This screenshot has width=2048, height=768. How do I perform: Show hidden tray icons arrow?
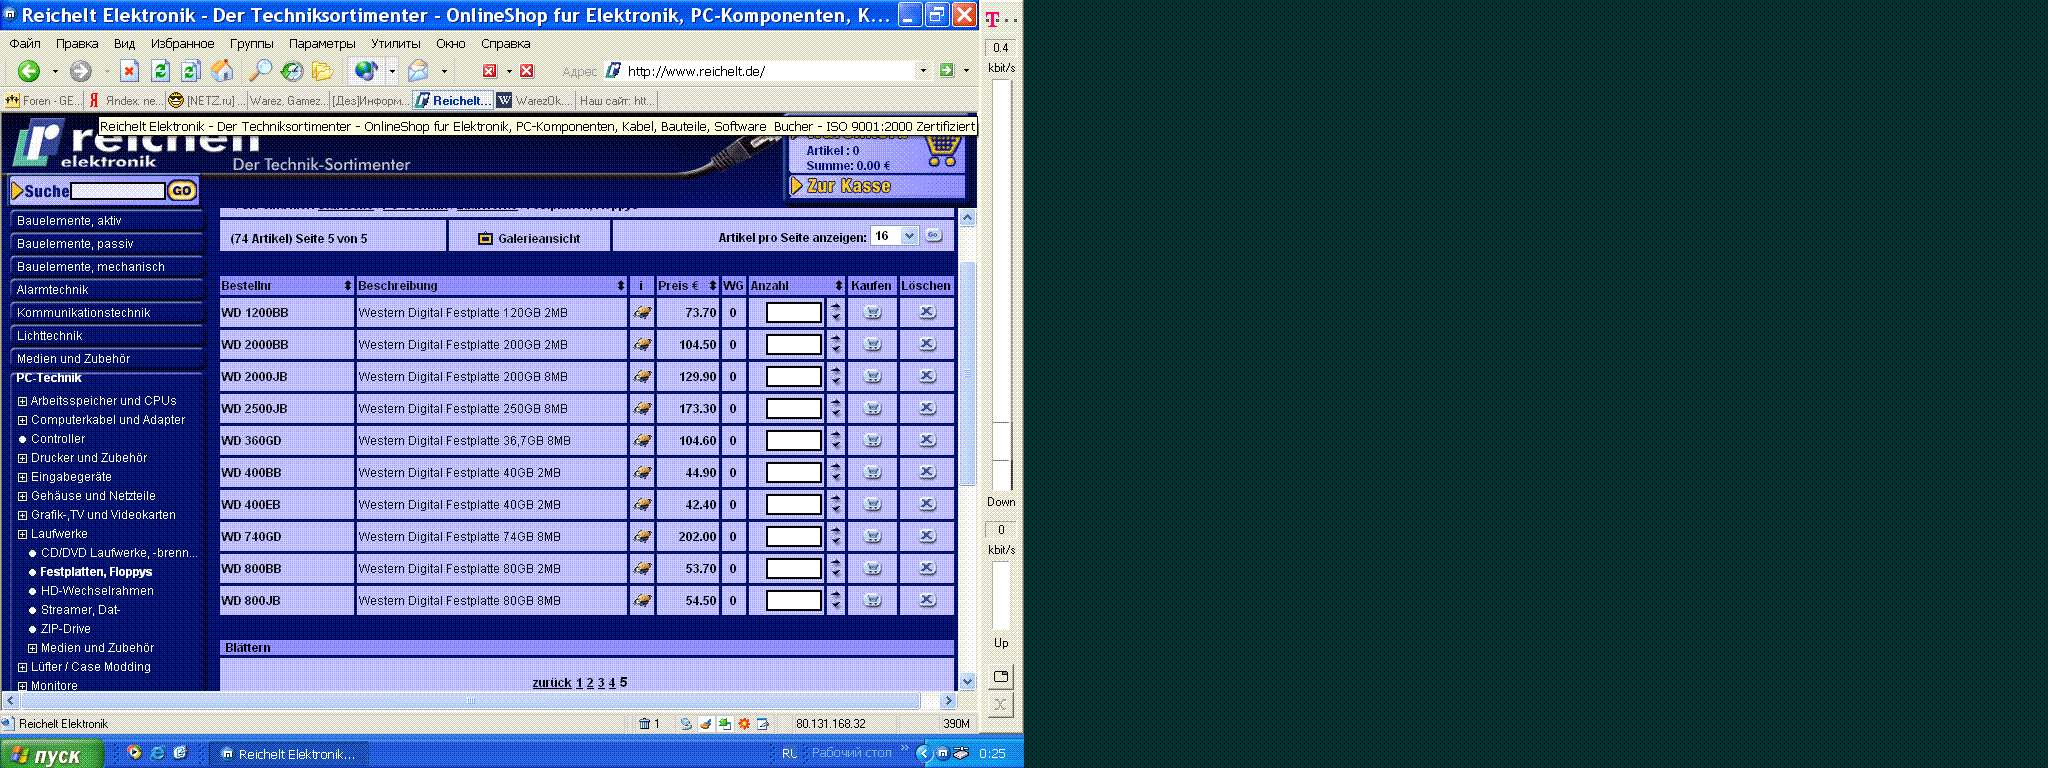click(x=924, y=753)
